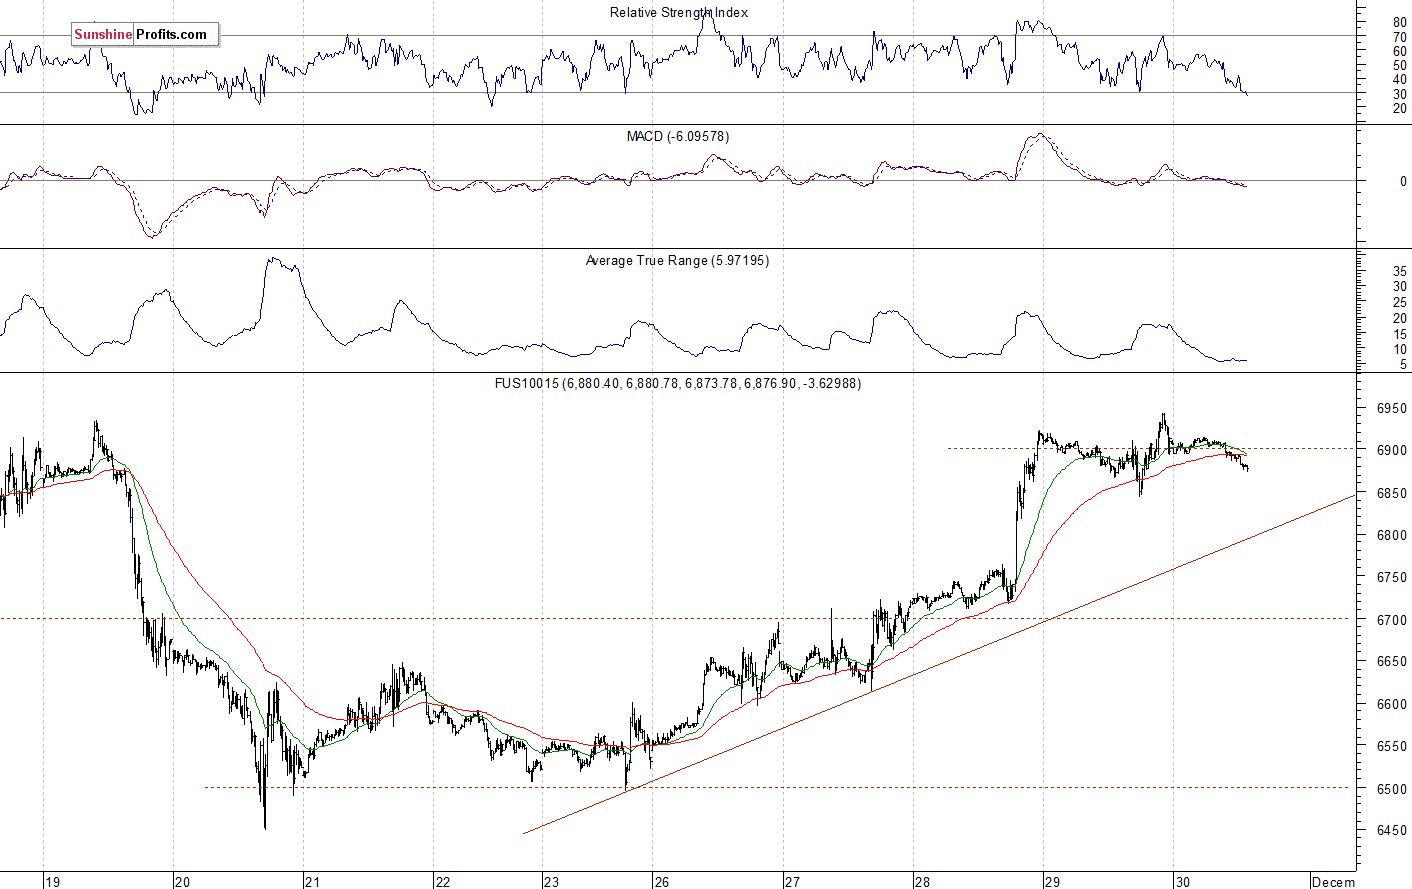Viewport: 1412px width, 889px height.
Task: Click the 6900 price axis label
Action: (x=1391, y=451)
